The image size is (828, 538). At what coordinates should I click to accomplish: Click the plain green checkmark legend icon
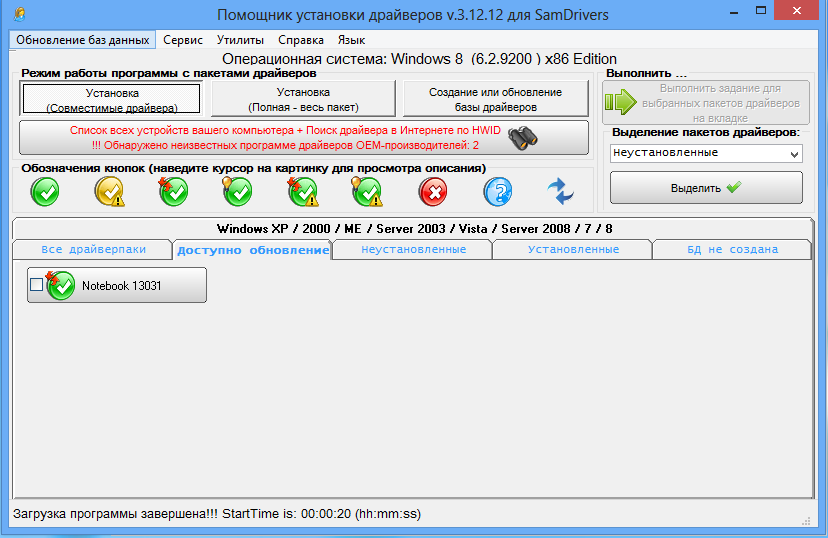coord(45,191)
